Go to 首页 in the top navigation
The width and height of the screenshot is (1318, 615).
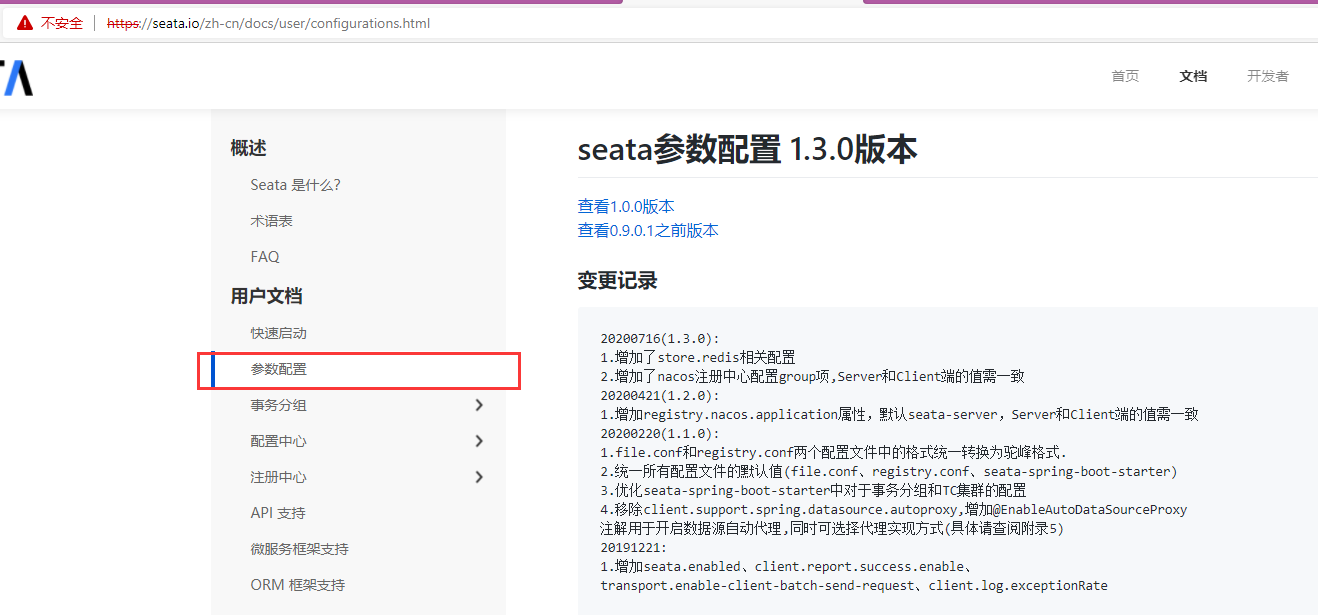(1125, 76)
